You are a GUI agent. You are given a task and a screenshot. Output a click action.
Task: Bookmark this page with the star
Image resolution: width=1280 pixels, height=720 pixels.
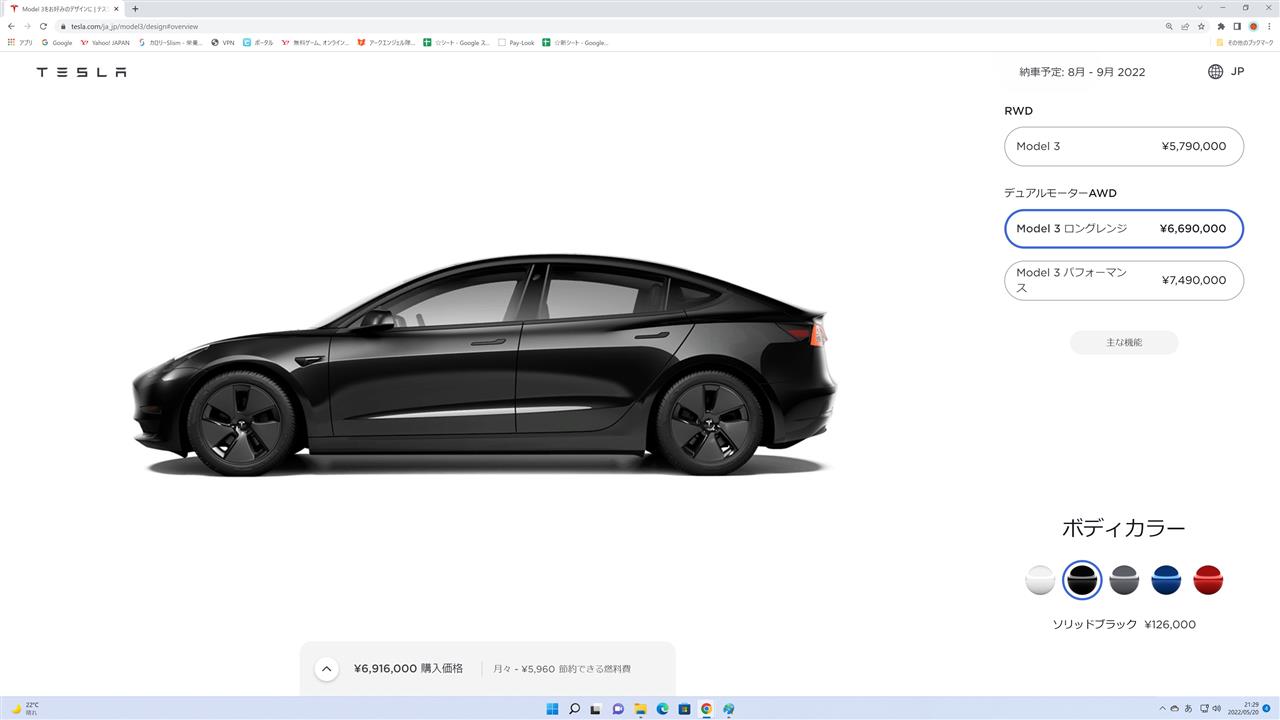click(1201, 26)
